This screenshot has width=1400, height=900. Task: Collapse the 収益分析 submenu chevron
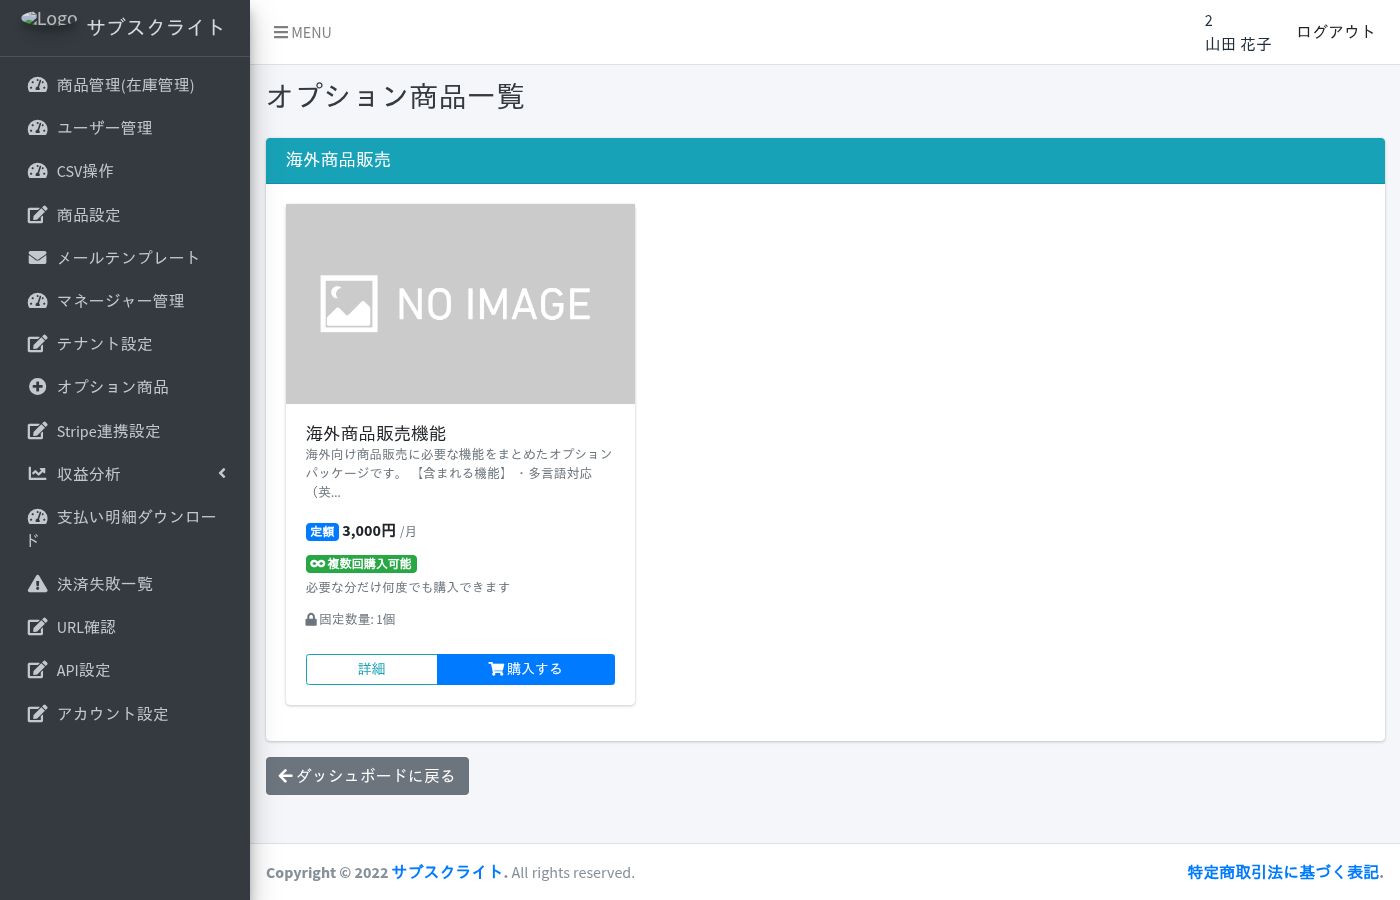pyautogui.click(x=221, y=473)
